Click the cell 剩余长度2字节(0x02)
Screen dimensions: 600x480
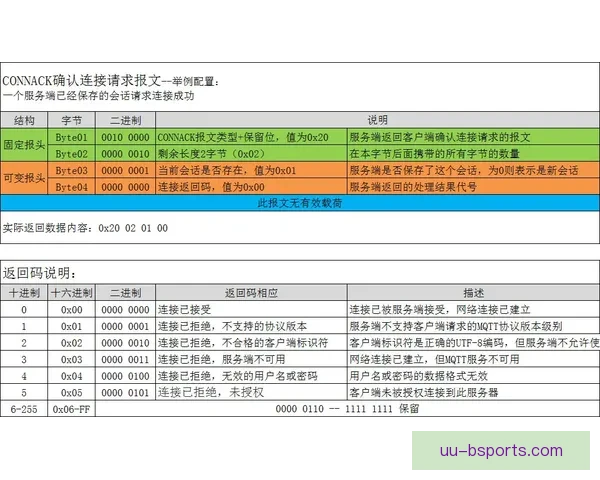point(251,153)
